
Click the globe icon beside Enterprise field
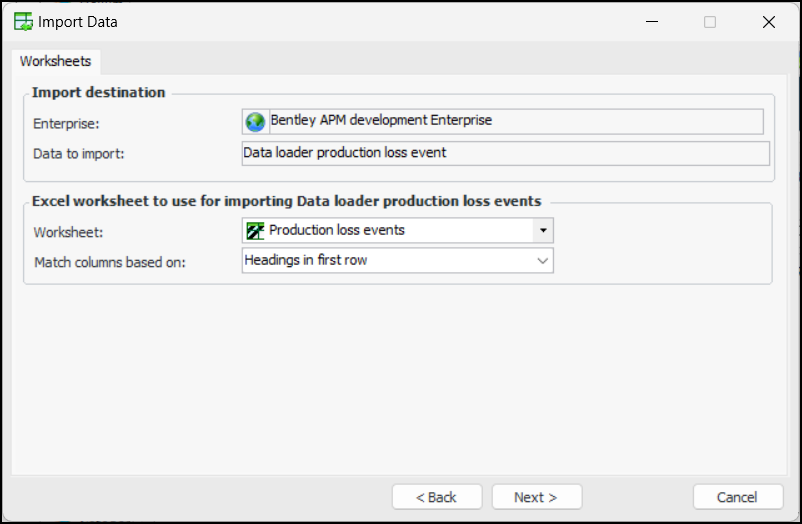coord(255,121)
